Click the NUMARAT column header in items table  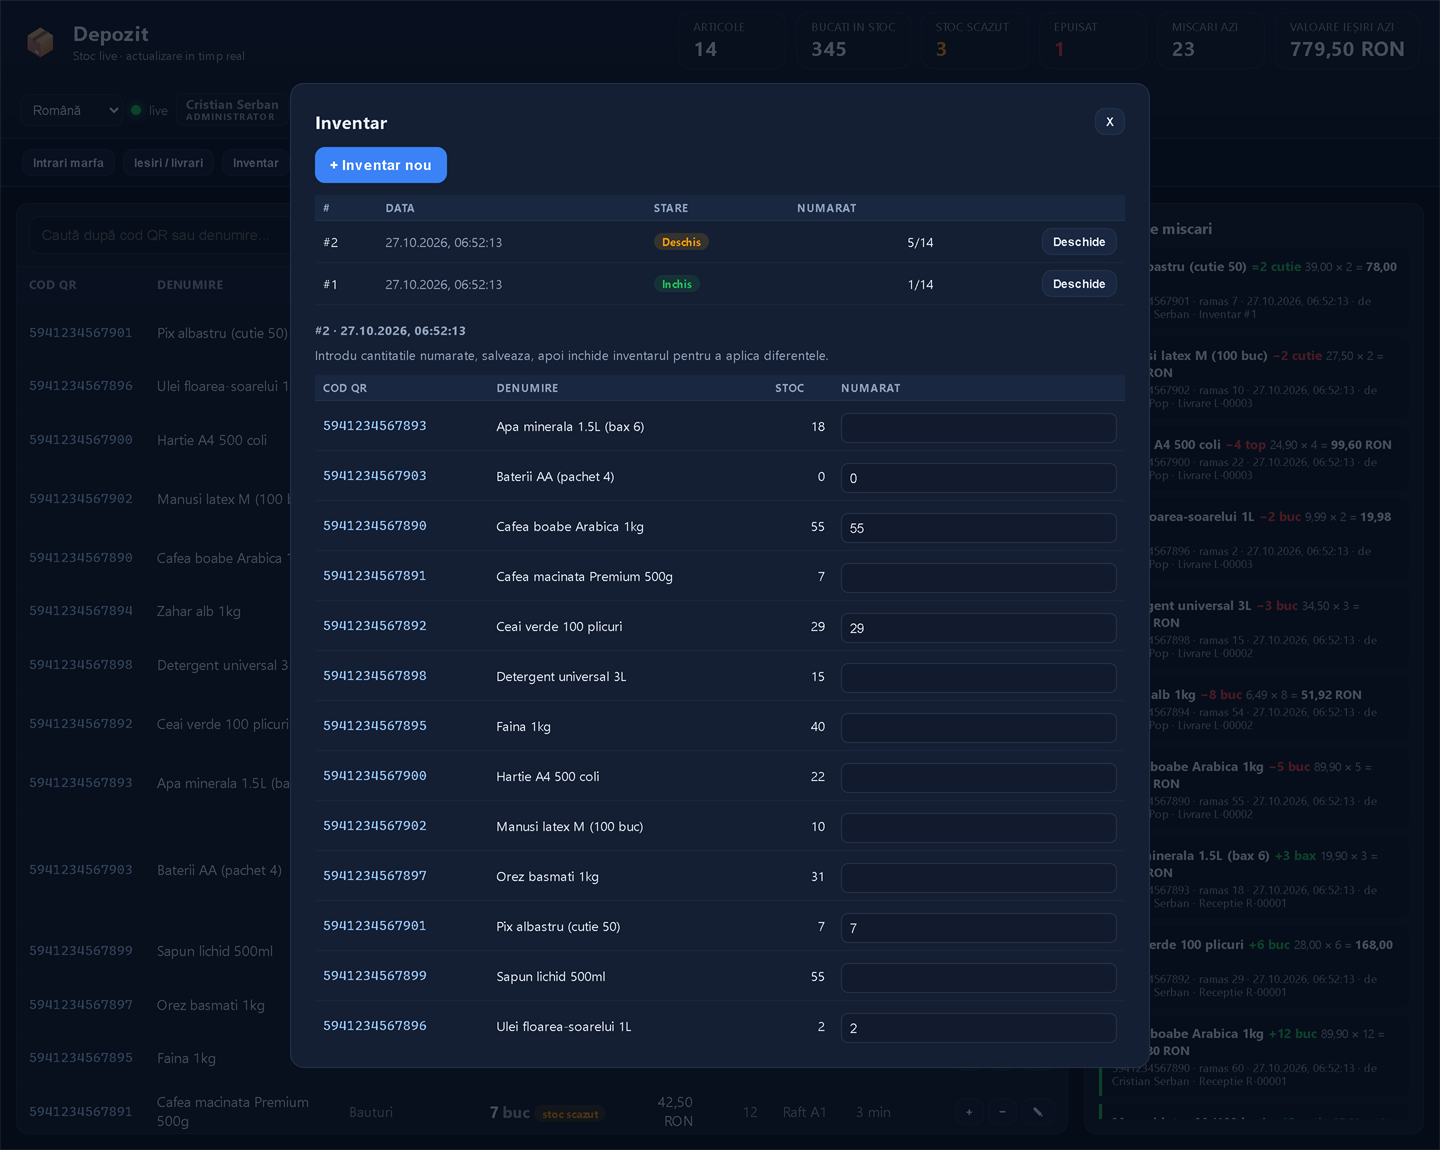tap(870, 388)
